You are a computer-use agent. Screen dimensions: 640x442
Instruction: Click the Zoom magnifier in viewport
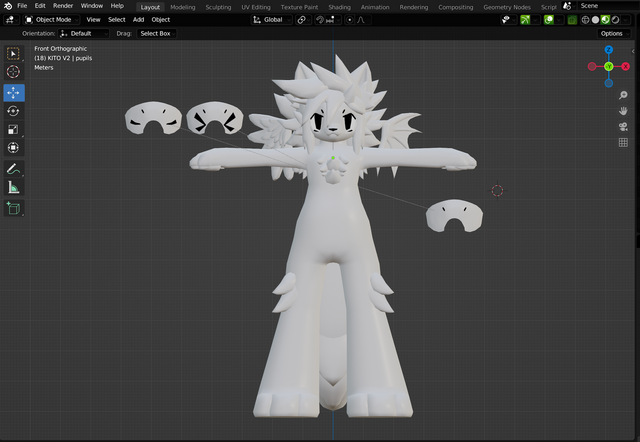pyautogui.click(x=623, y=95)
